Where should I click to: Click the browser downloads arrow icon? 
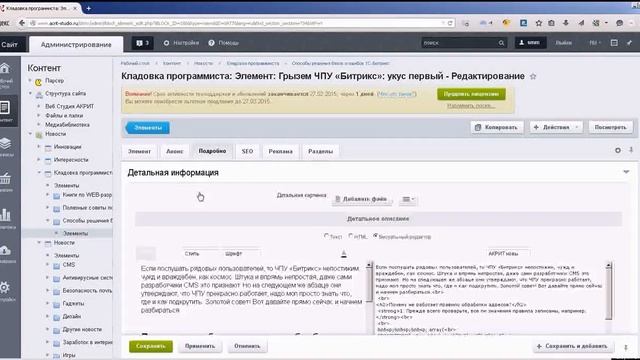click(566, 23)
